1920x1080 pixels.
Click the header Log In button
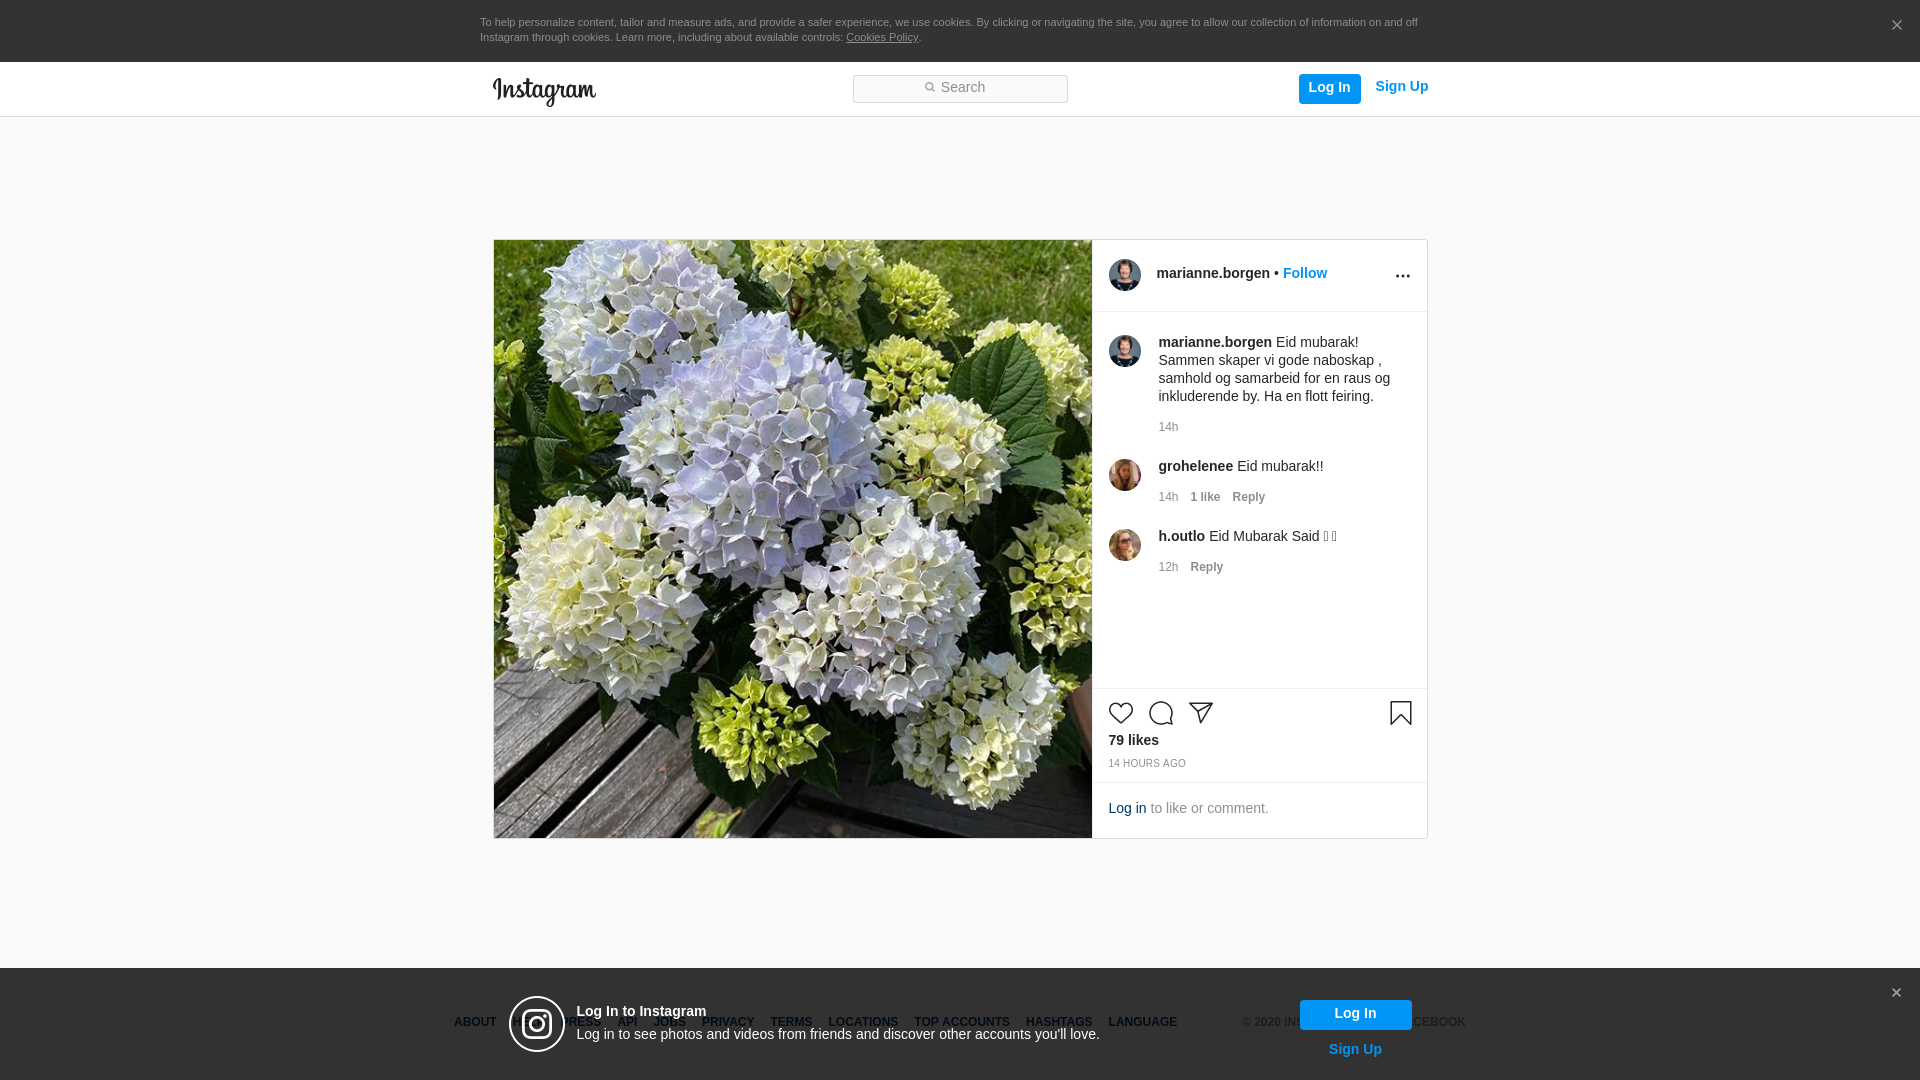(1330, 89)
